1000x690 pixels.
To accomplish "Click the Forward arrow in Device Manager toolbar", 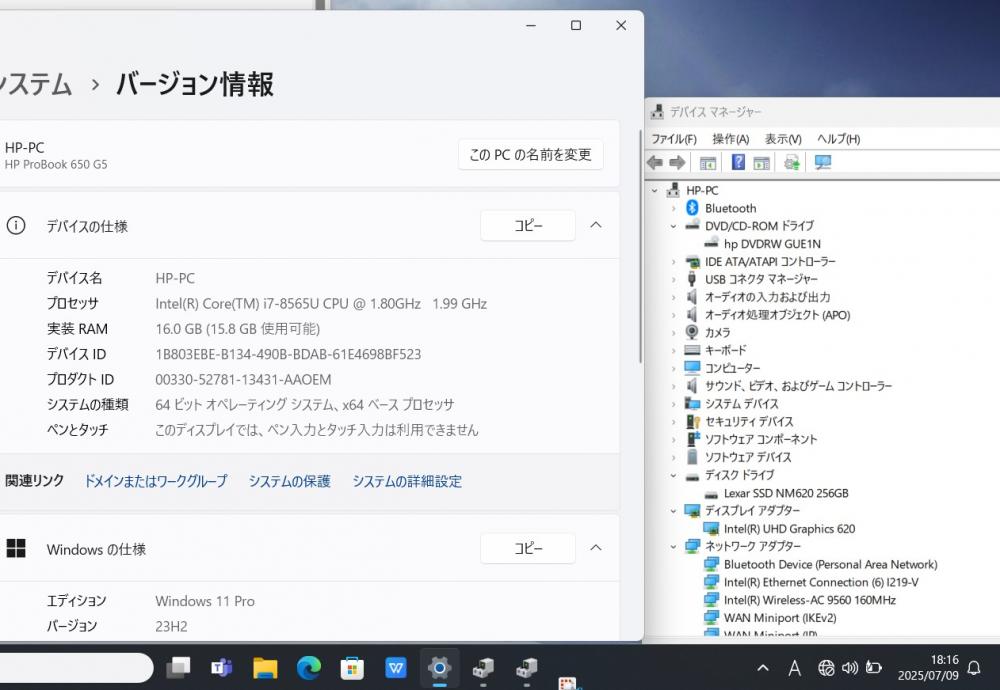I will click(677, 163).
